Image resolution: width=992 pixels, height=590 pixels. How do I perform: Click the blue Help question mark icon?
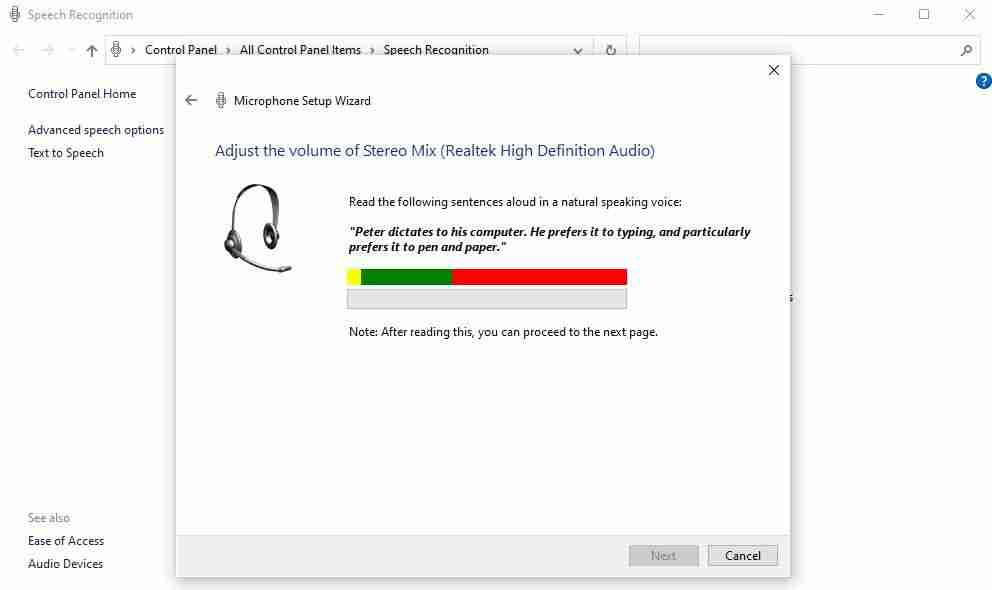pyautogui.click(x=983, y=81)
